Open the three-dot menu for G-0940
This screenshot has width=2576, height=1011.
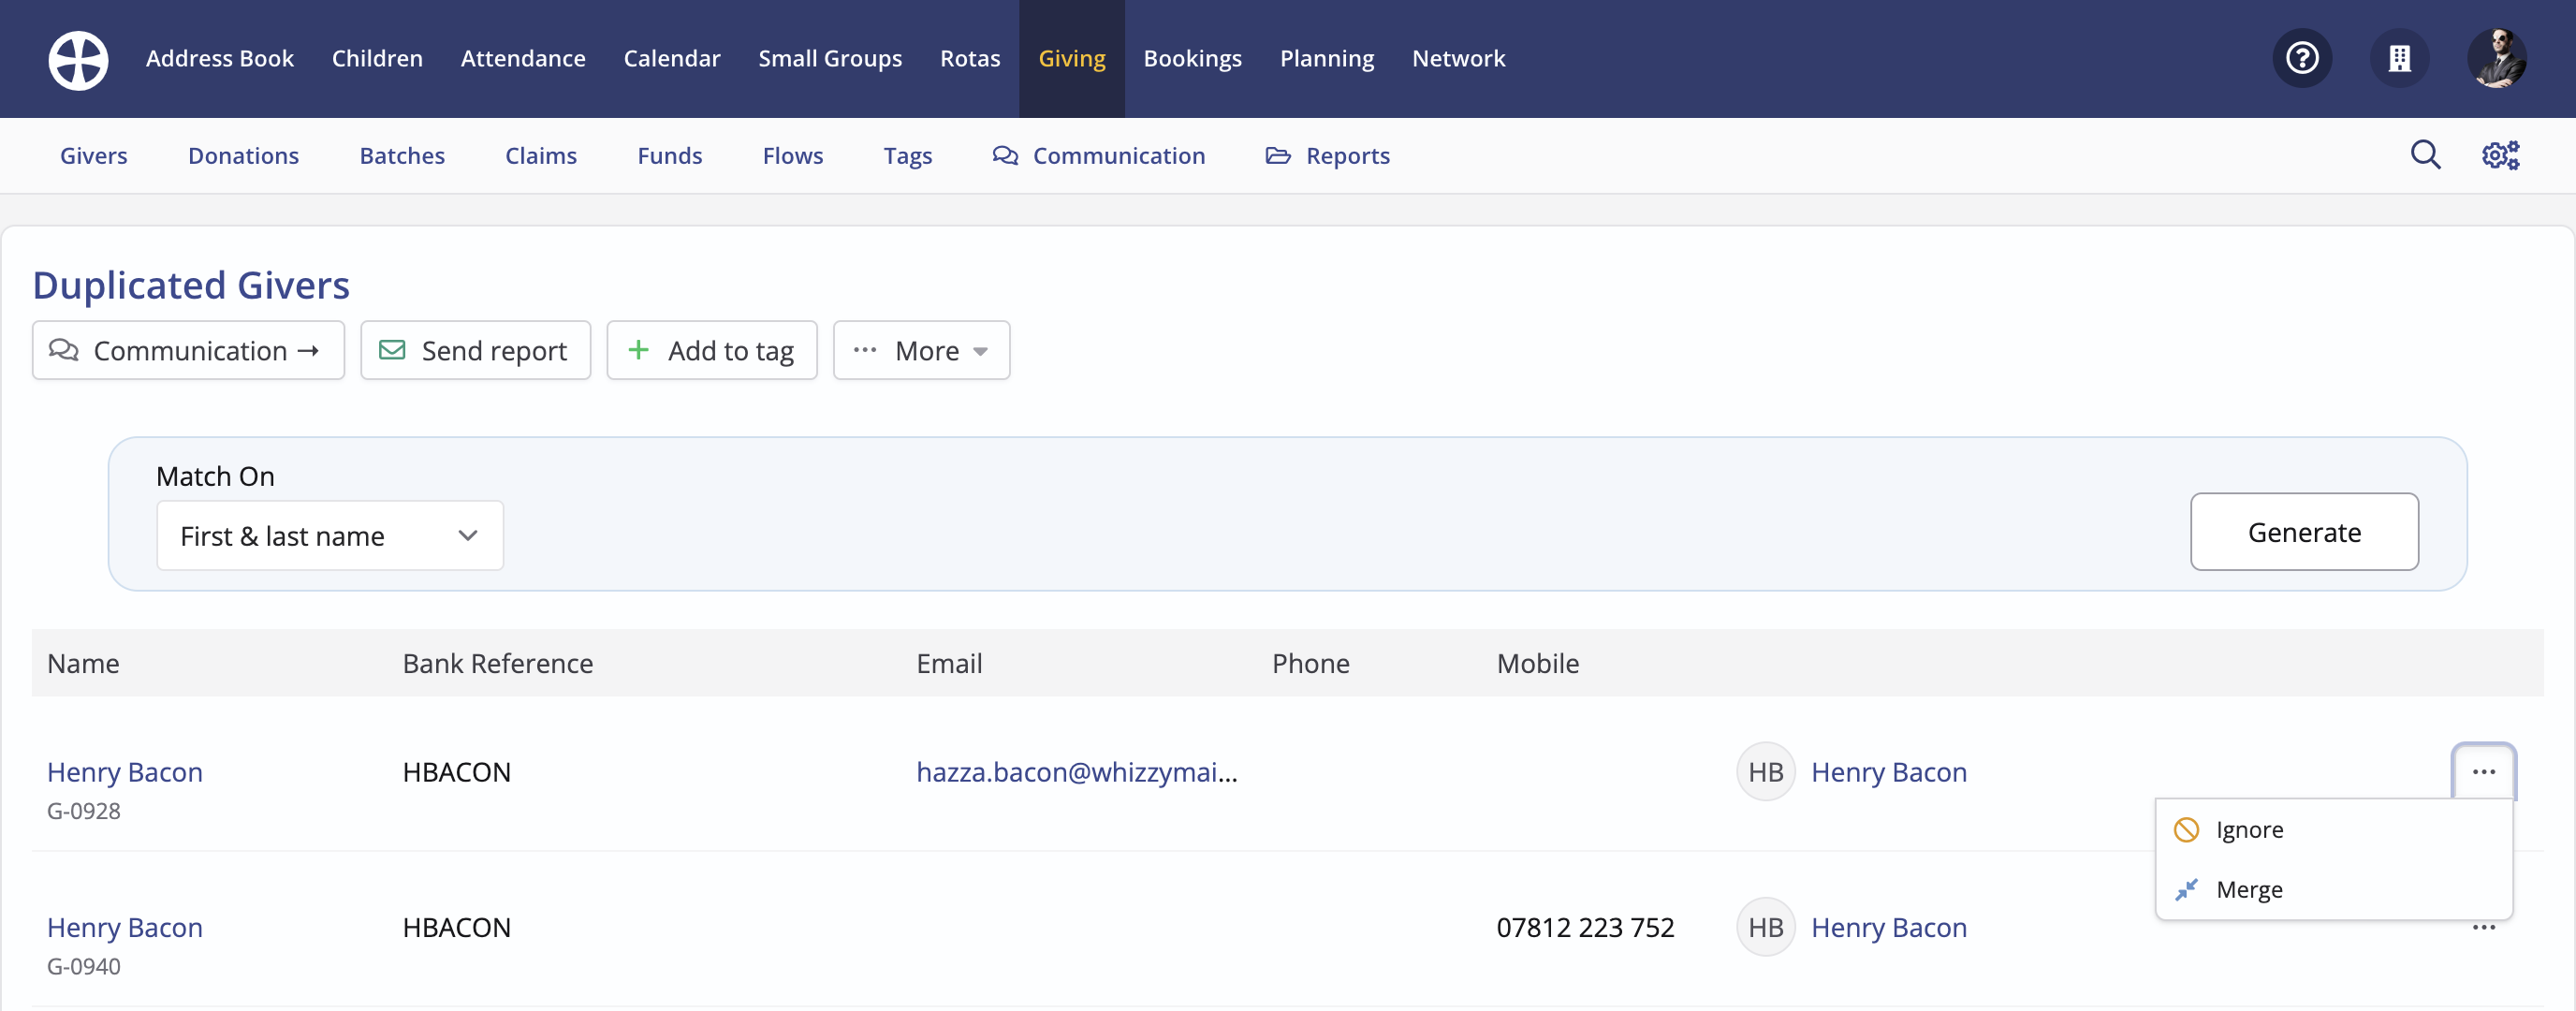coord(2483,928)
